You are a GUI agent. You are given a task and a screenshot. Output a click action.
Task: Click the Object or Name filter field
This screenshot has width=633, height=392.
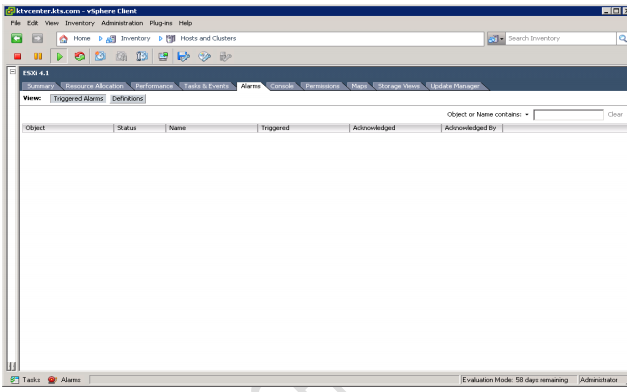568,115
